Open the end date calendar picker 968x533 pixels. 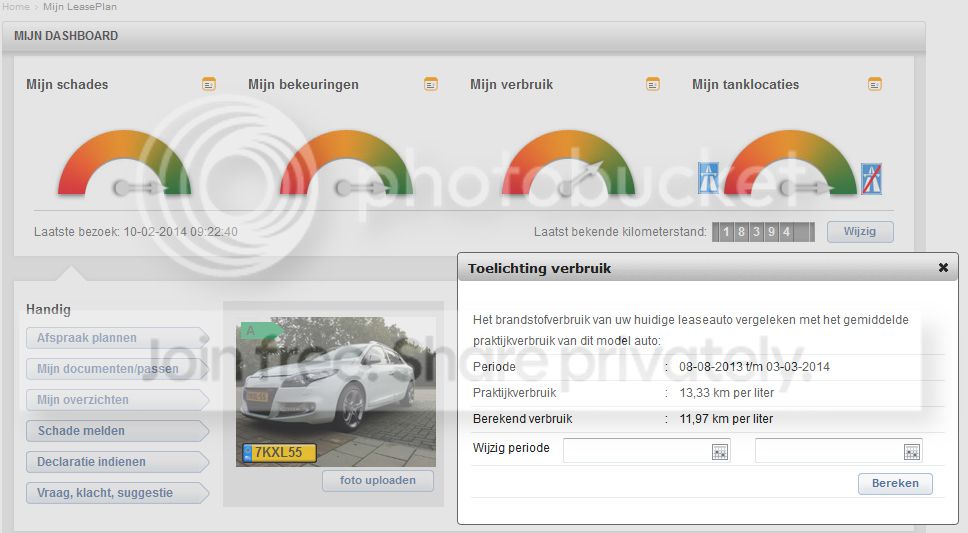coord(911,452)
